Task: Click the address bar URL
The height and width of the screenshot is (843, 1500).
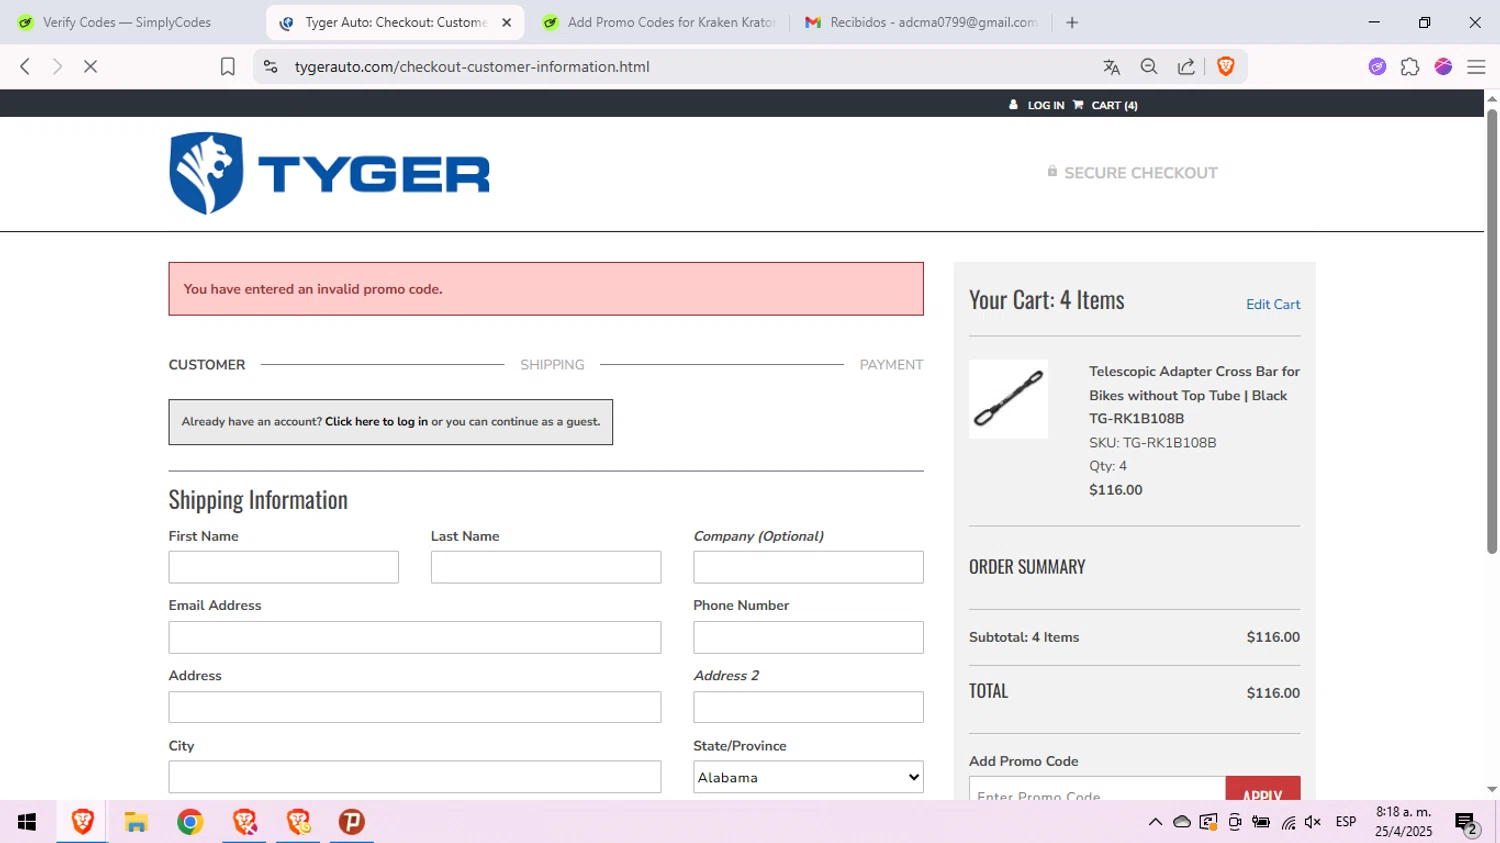Action: (x=472, y=67)
